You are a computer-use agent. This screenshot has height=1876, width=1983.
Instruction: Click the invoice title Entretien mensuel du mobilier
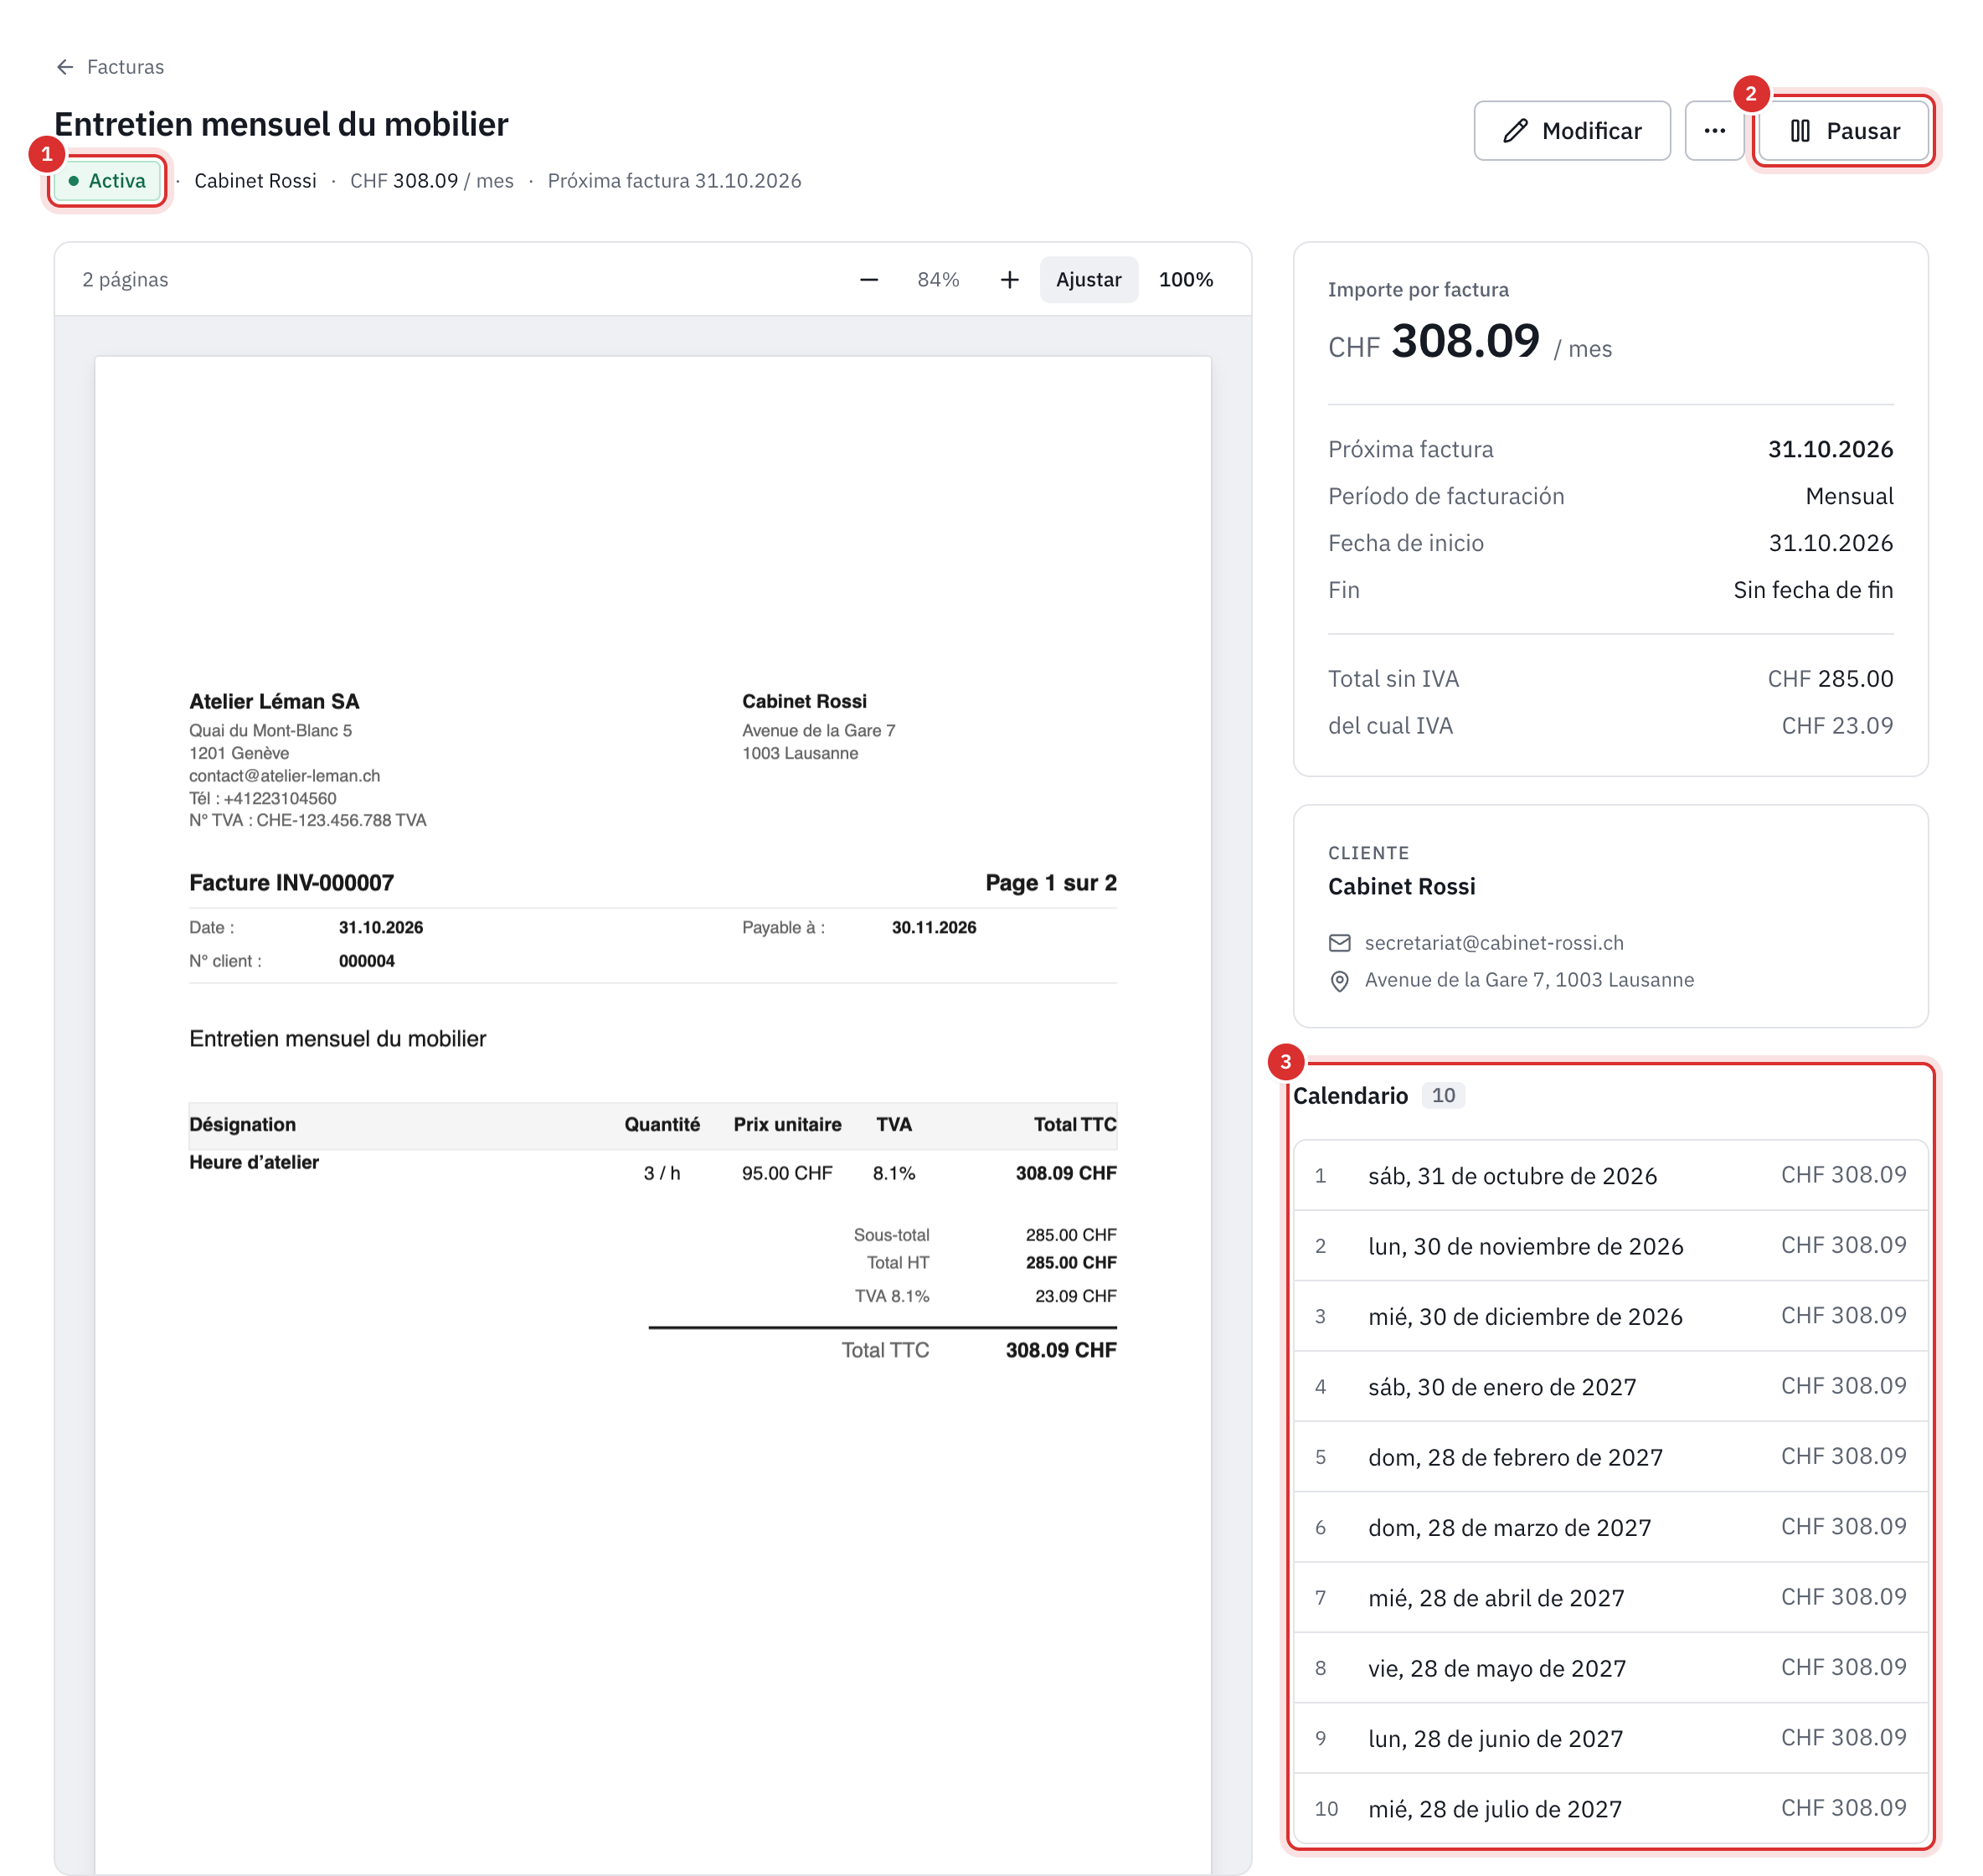coord(281,124)
